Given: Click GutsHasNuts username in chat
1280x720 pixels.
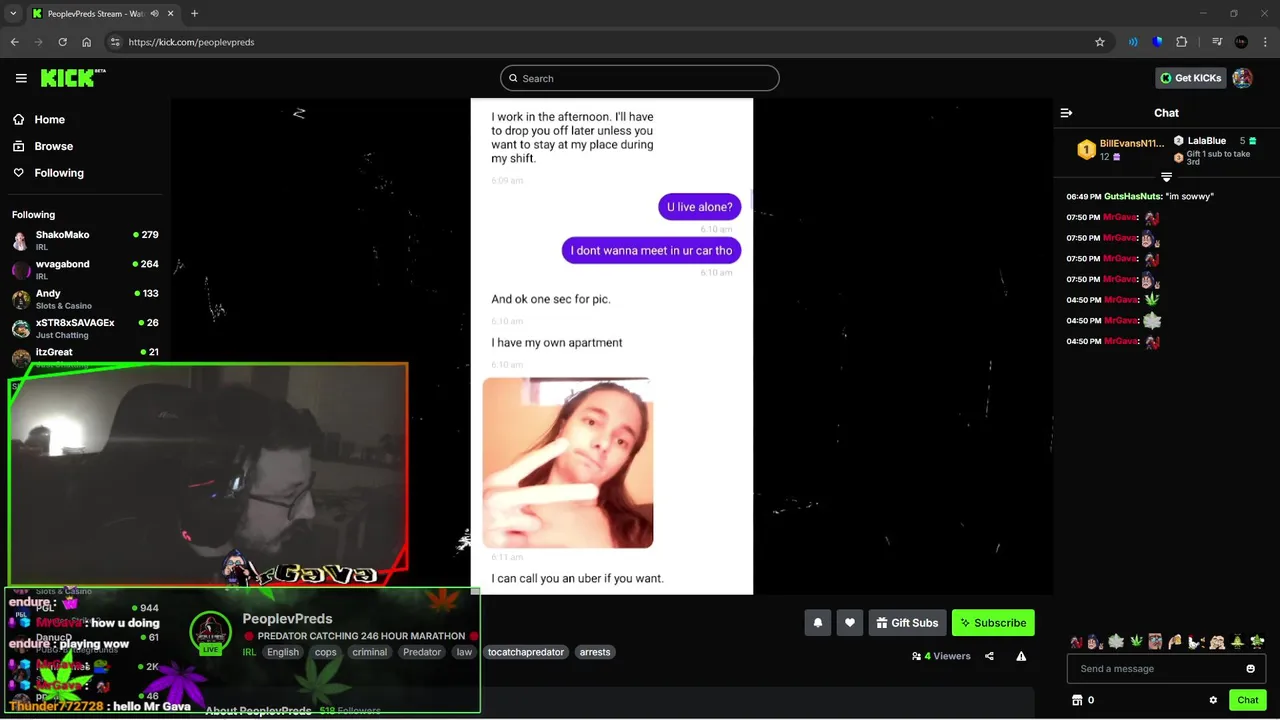Looking at the screenshot, I should tap(1133, 197).
